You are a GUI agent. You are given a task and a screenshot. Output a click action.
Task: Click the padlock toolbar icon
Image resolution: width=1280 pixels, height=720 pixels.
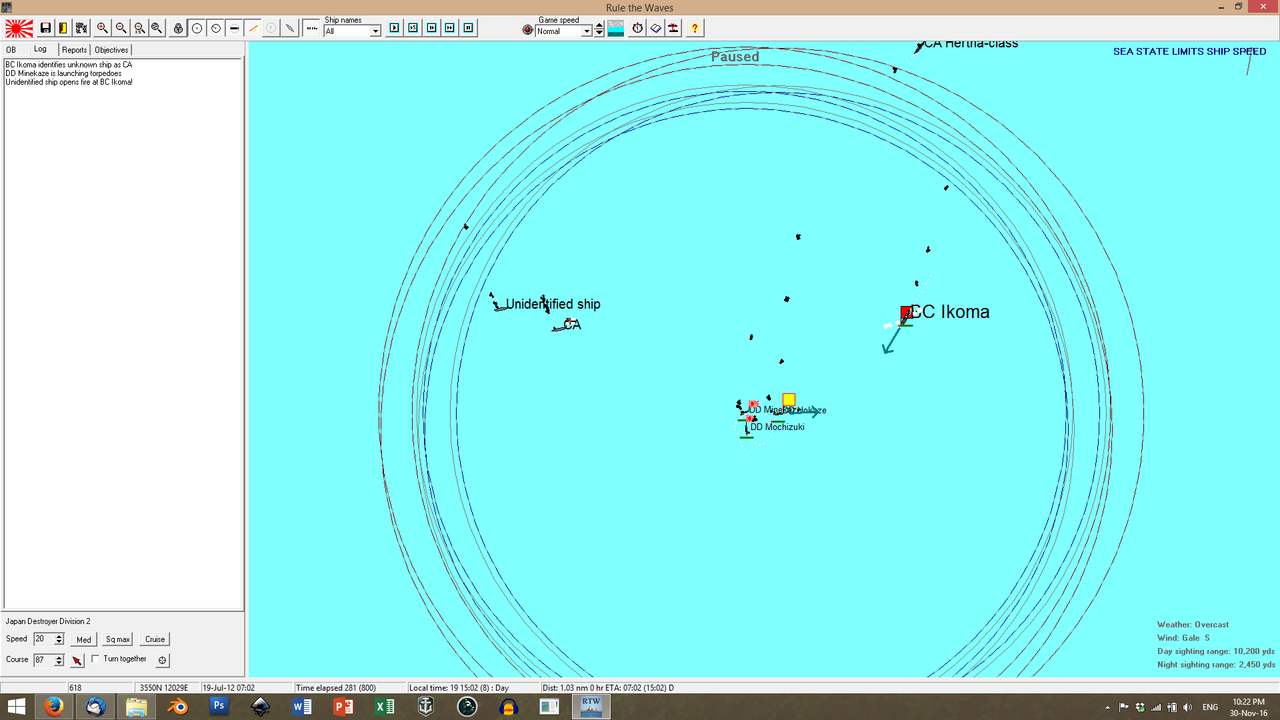point(179,28)
